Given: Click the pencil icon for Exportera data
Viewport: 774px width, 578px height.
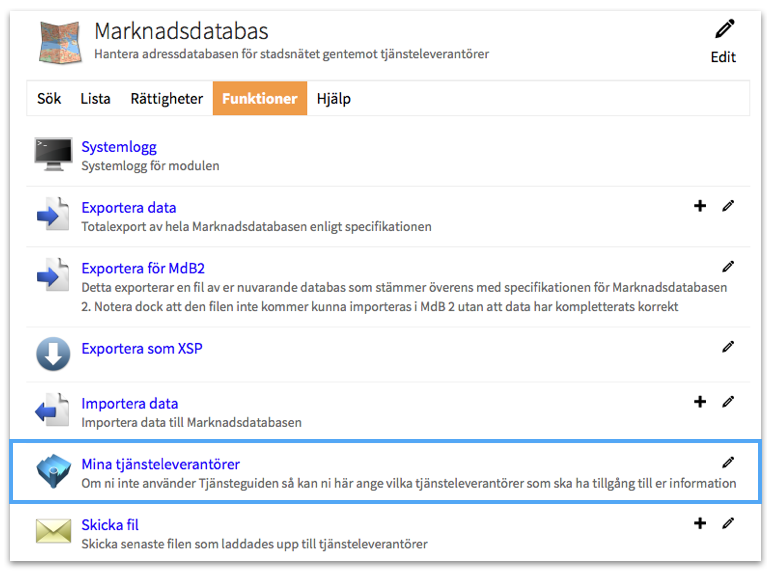Looking at the screenshot, I should tap(728, 206).
